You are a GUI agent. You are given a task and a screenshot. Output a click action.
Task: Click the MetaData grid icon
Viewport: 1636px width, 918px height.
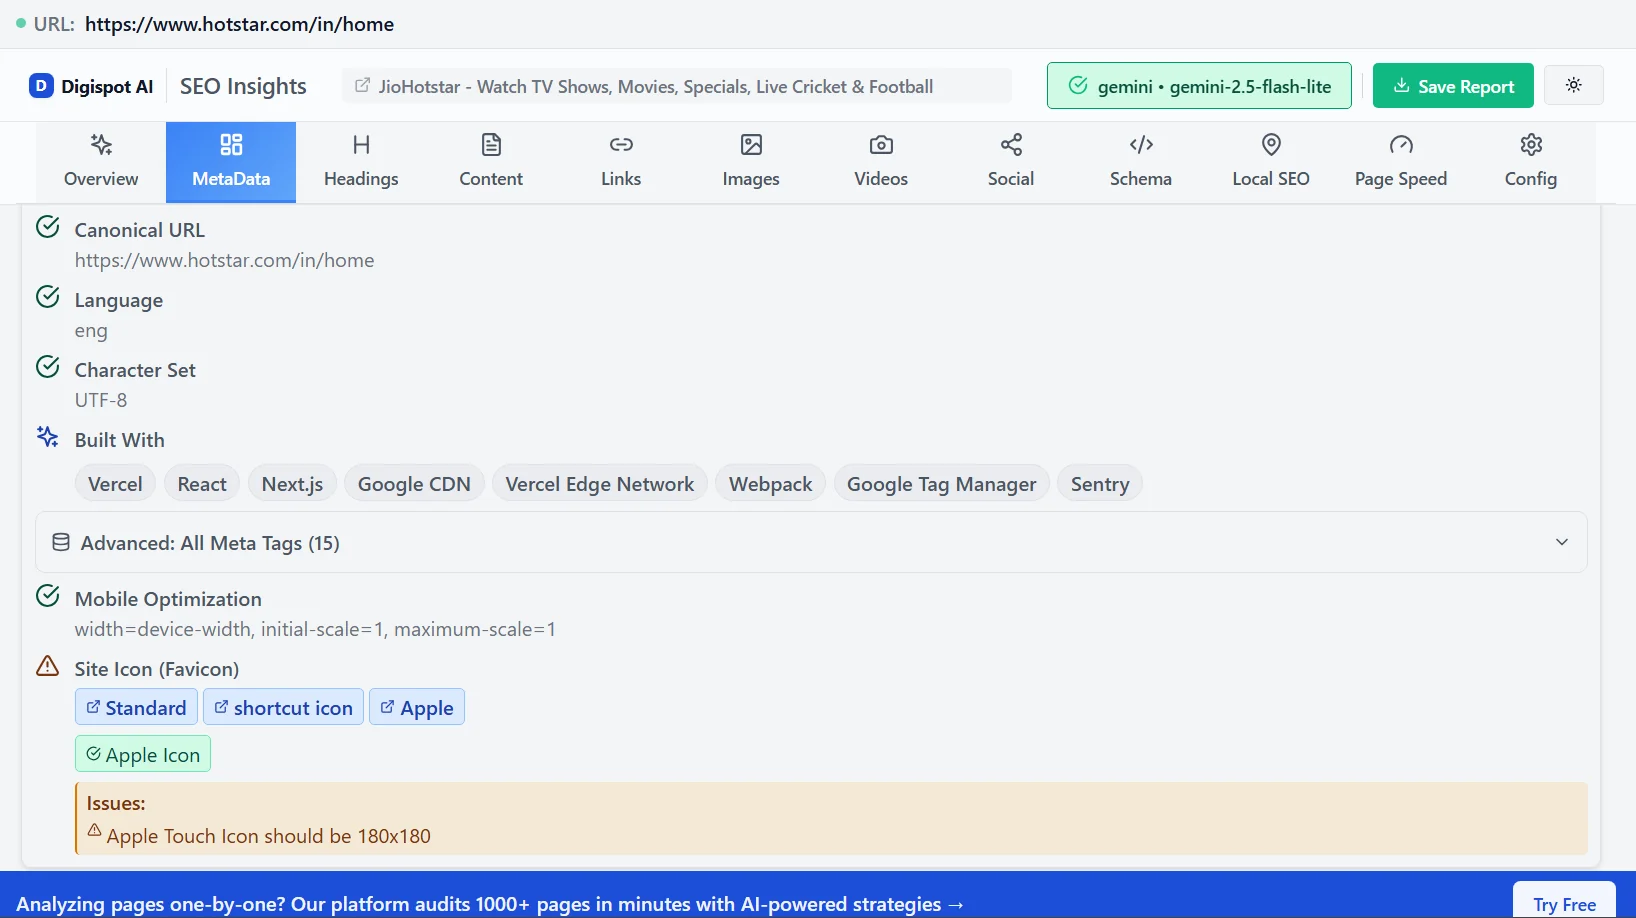pos(231,145)
